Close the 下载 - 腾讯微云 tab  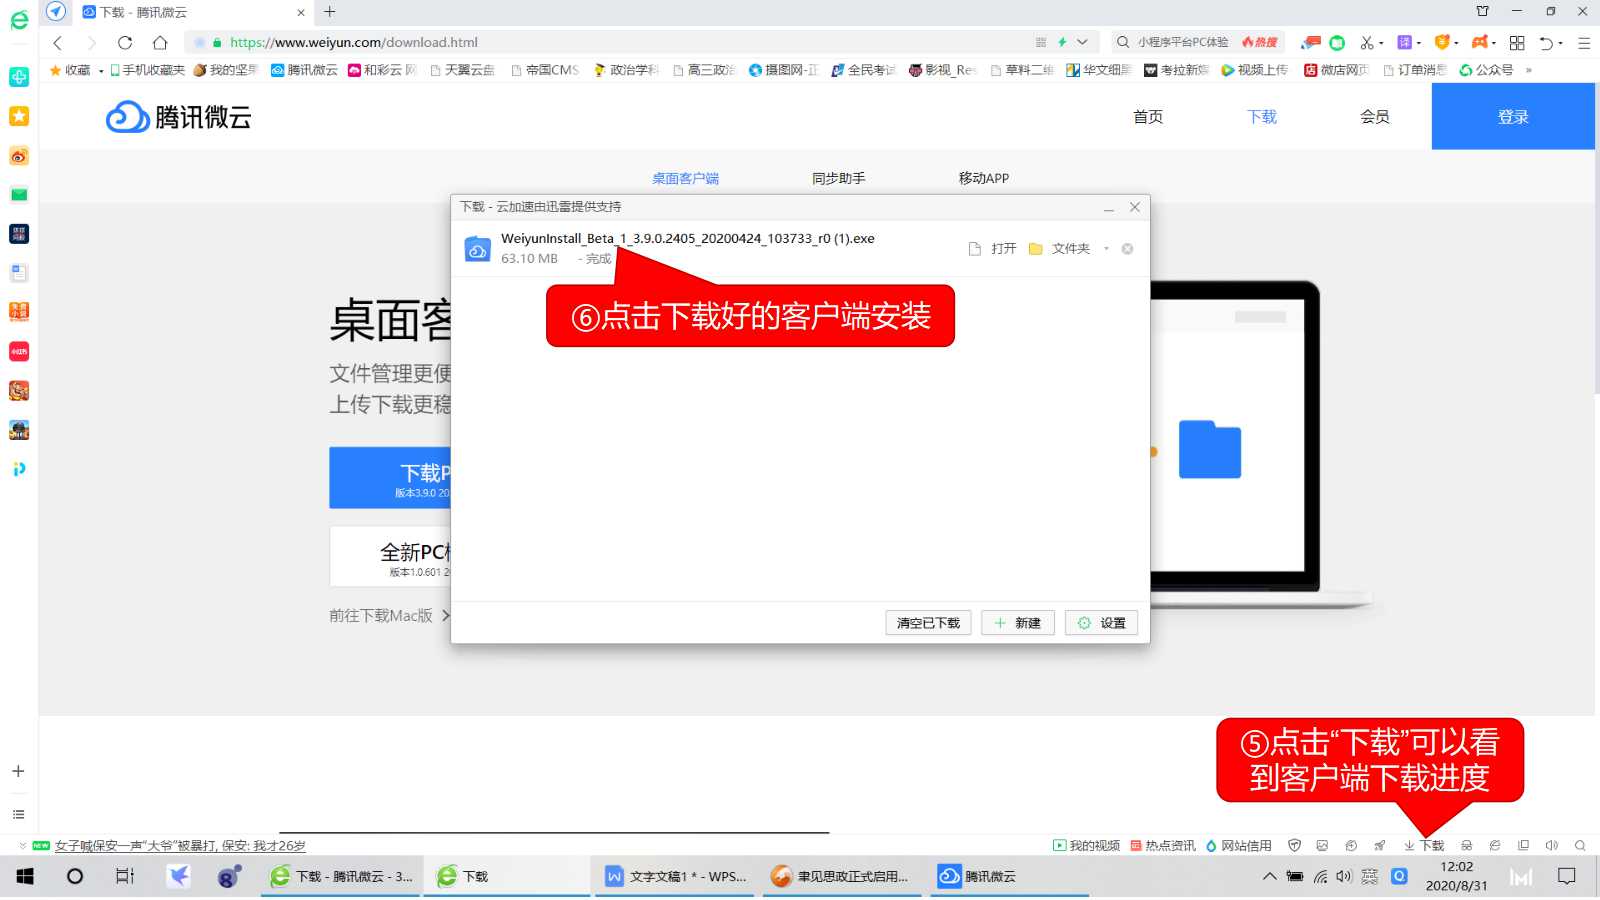click(301, 12)
